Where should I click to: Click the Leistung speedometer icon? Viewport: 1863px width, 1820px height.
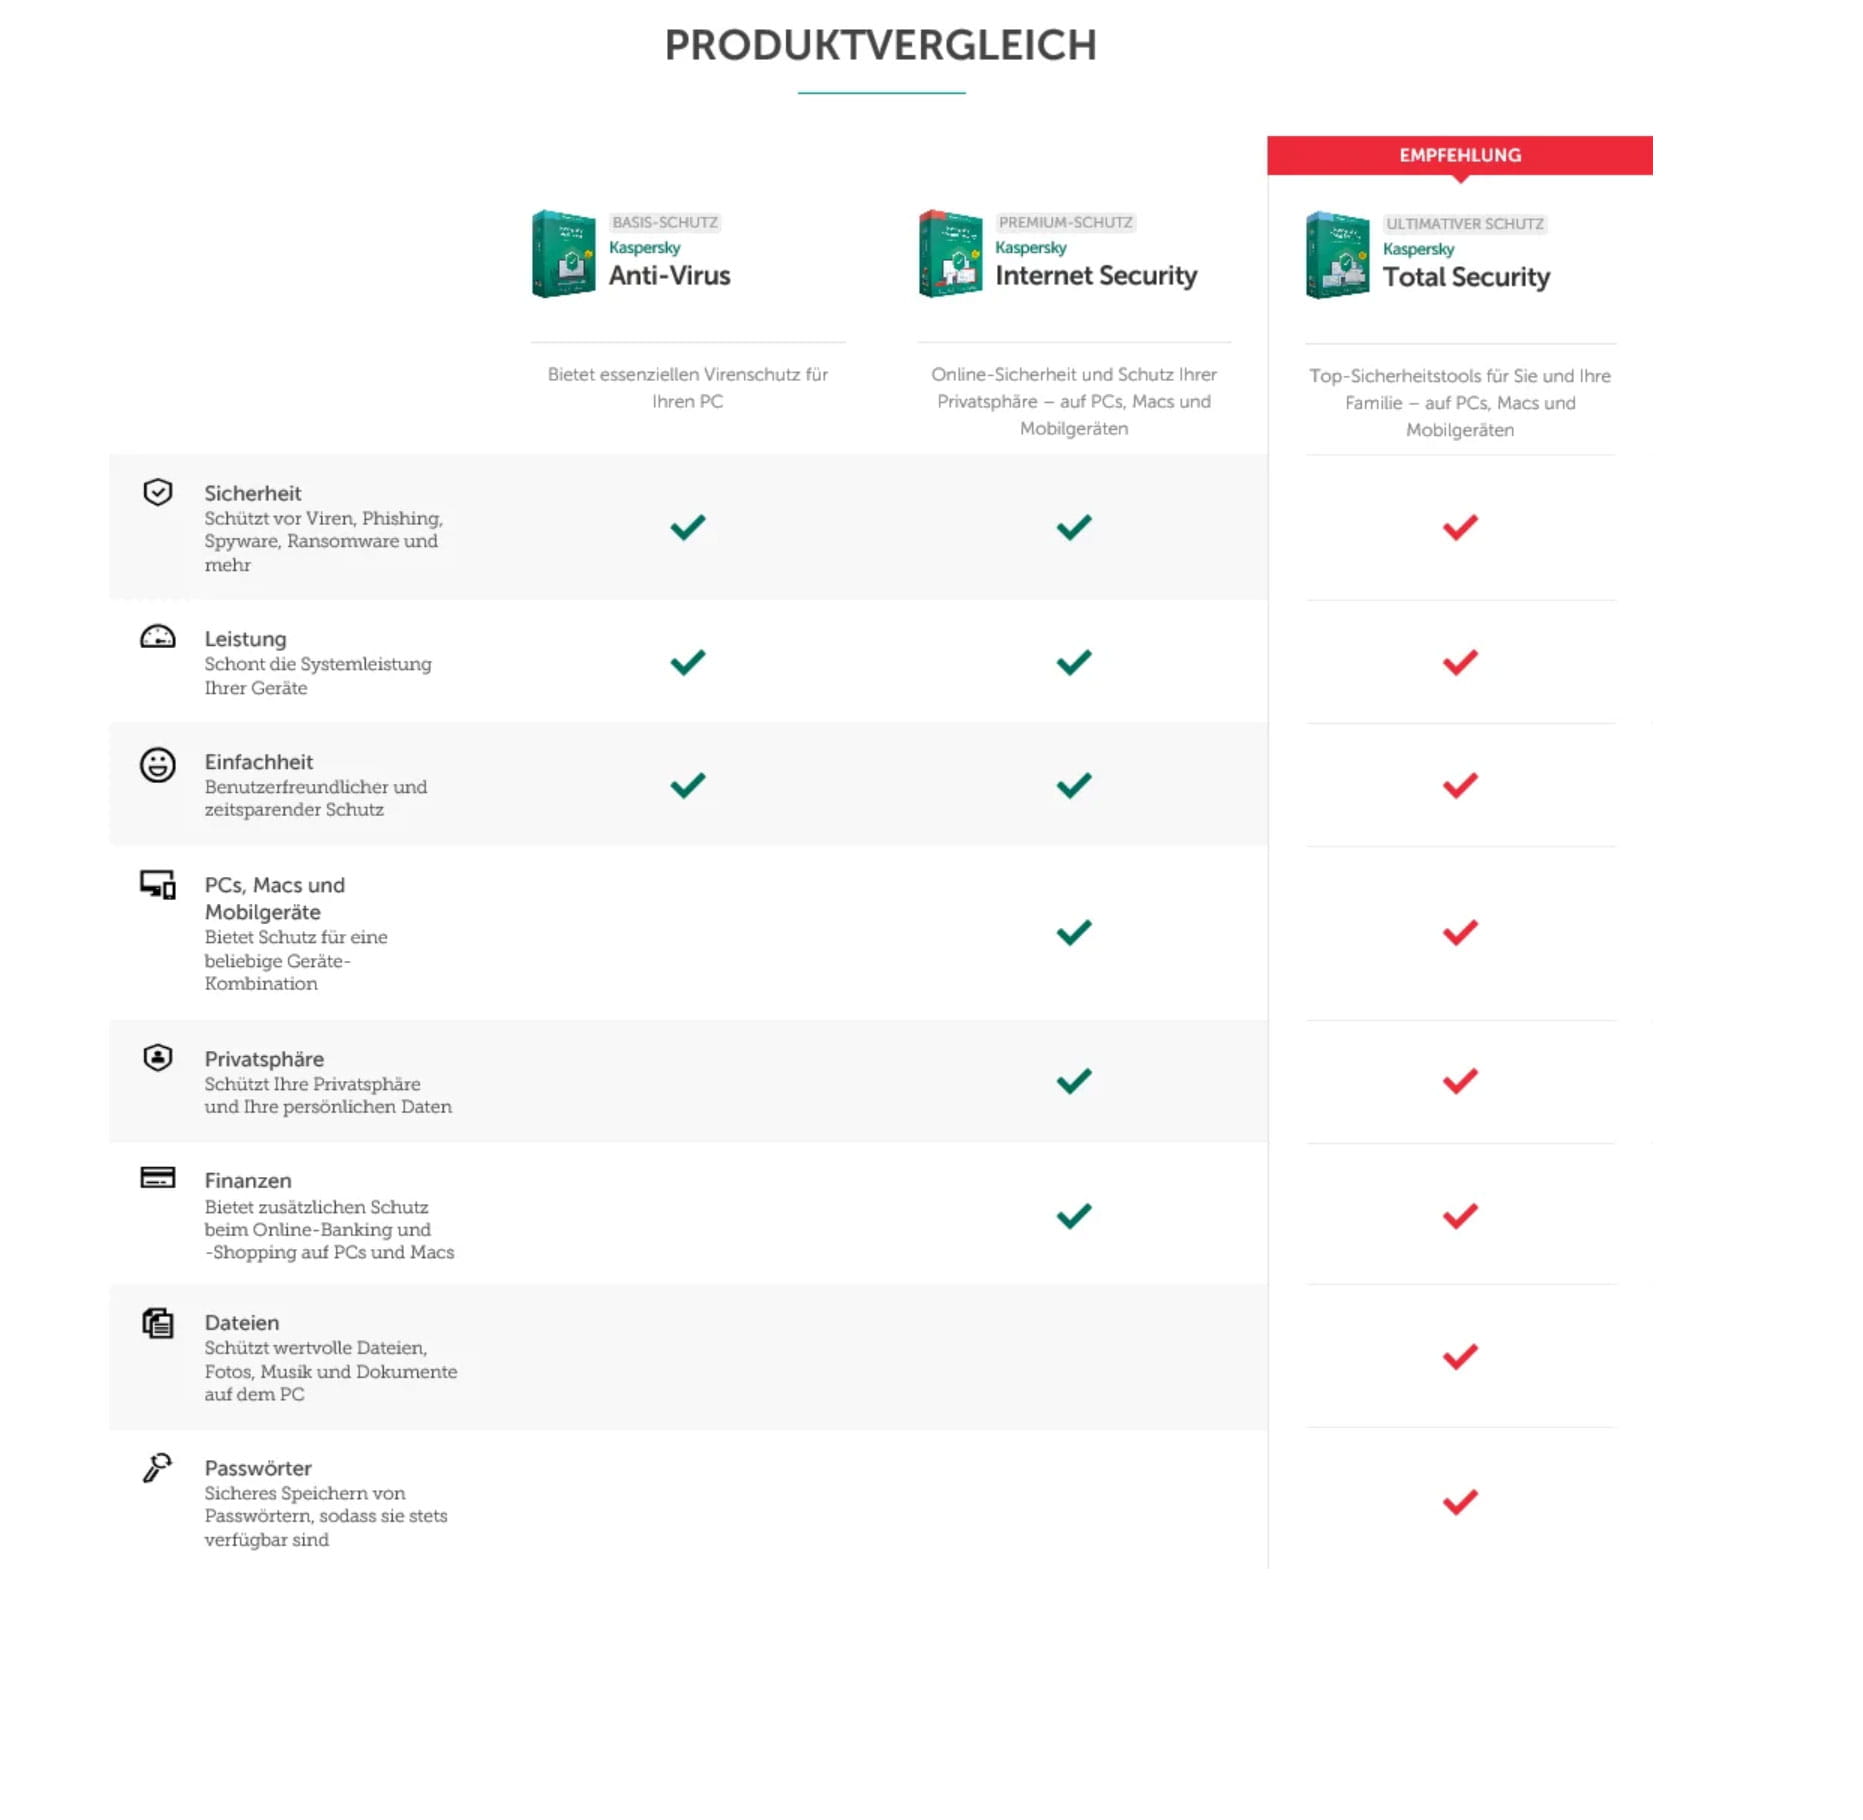click(157, 637)
